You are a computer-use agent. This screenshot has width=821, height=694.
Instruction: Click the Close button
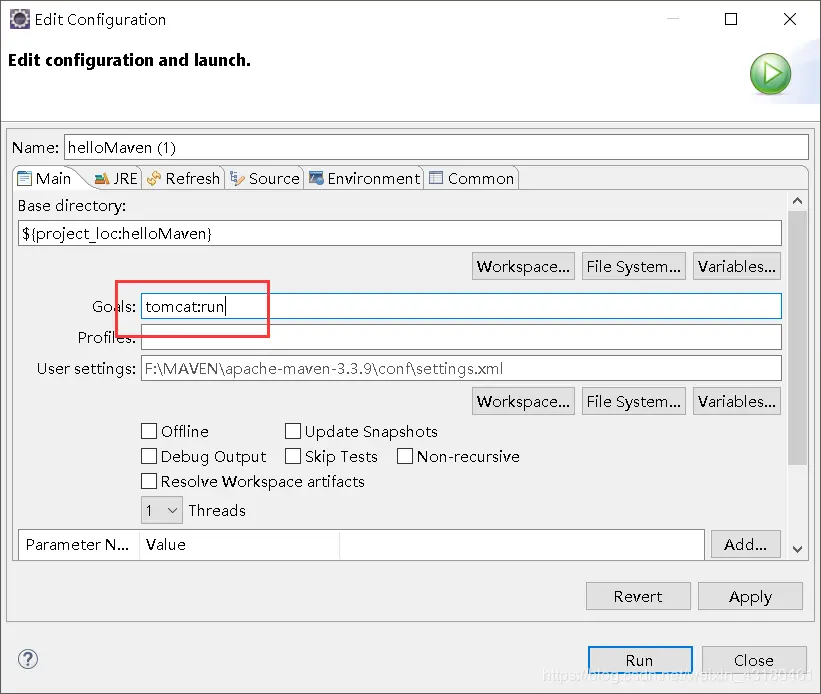(x=754, y=660)
